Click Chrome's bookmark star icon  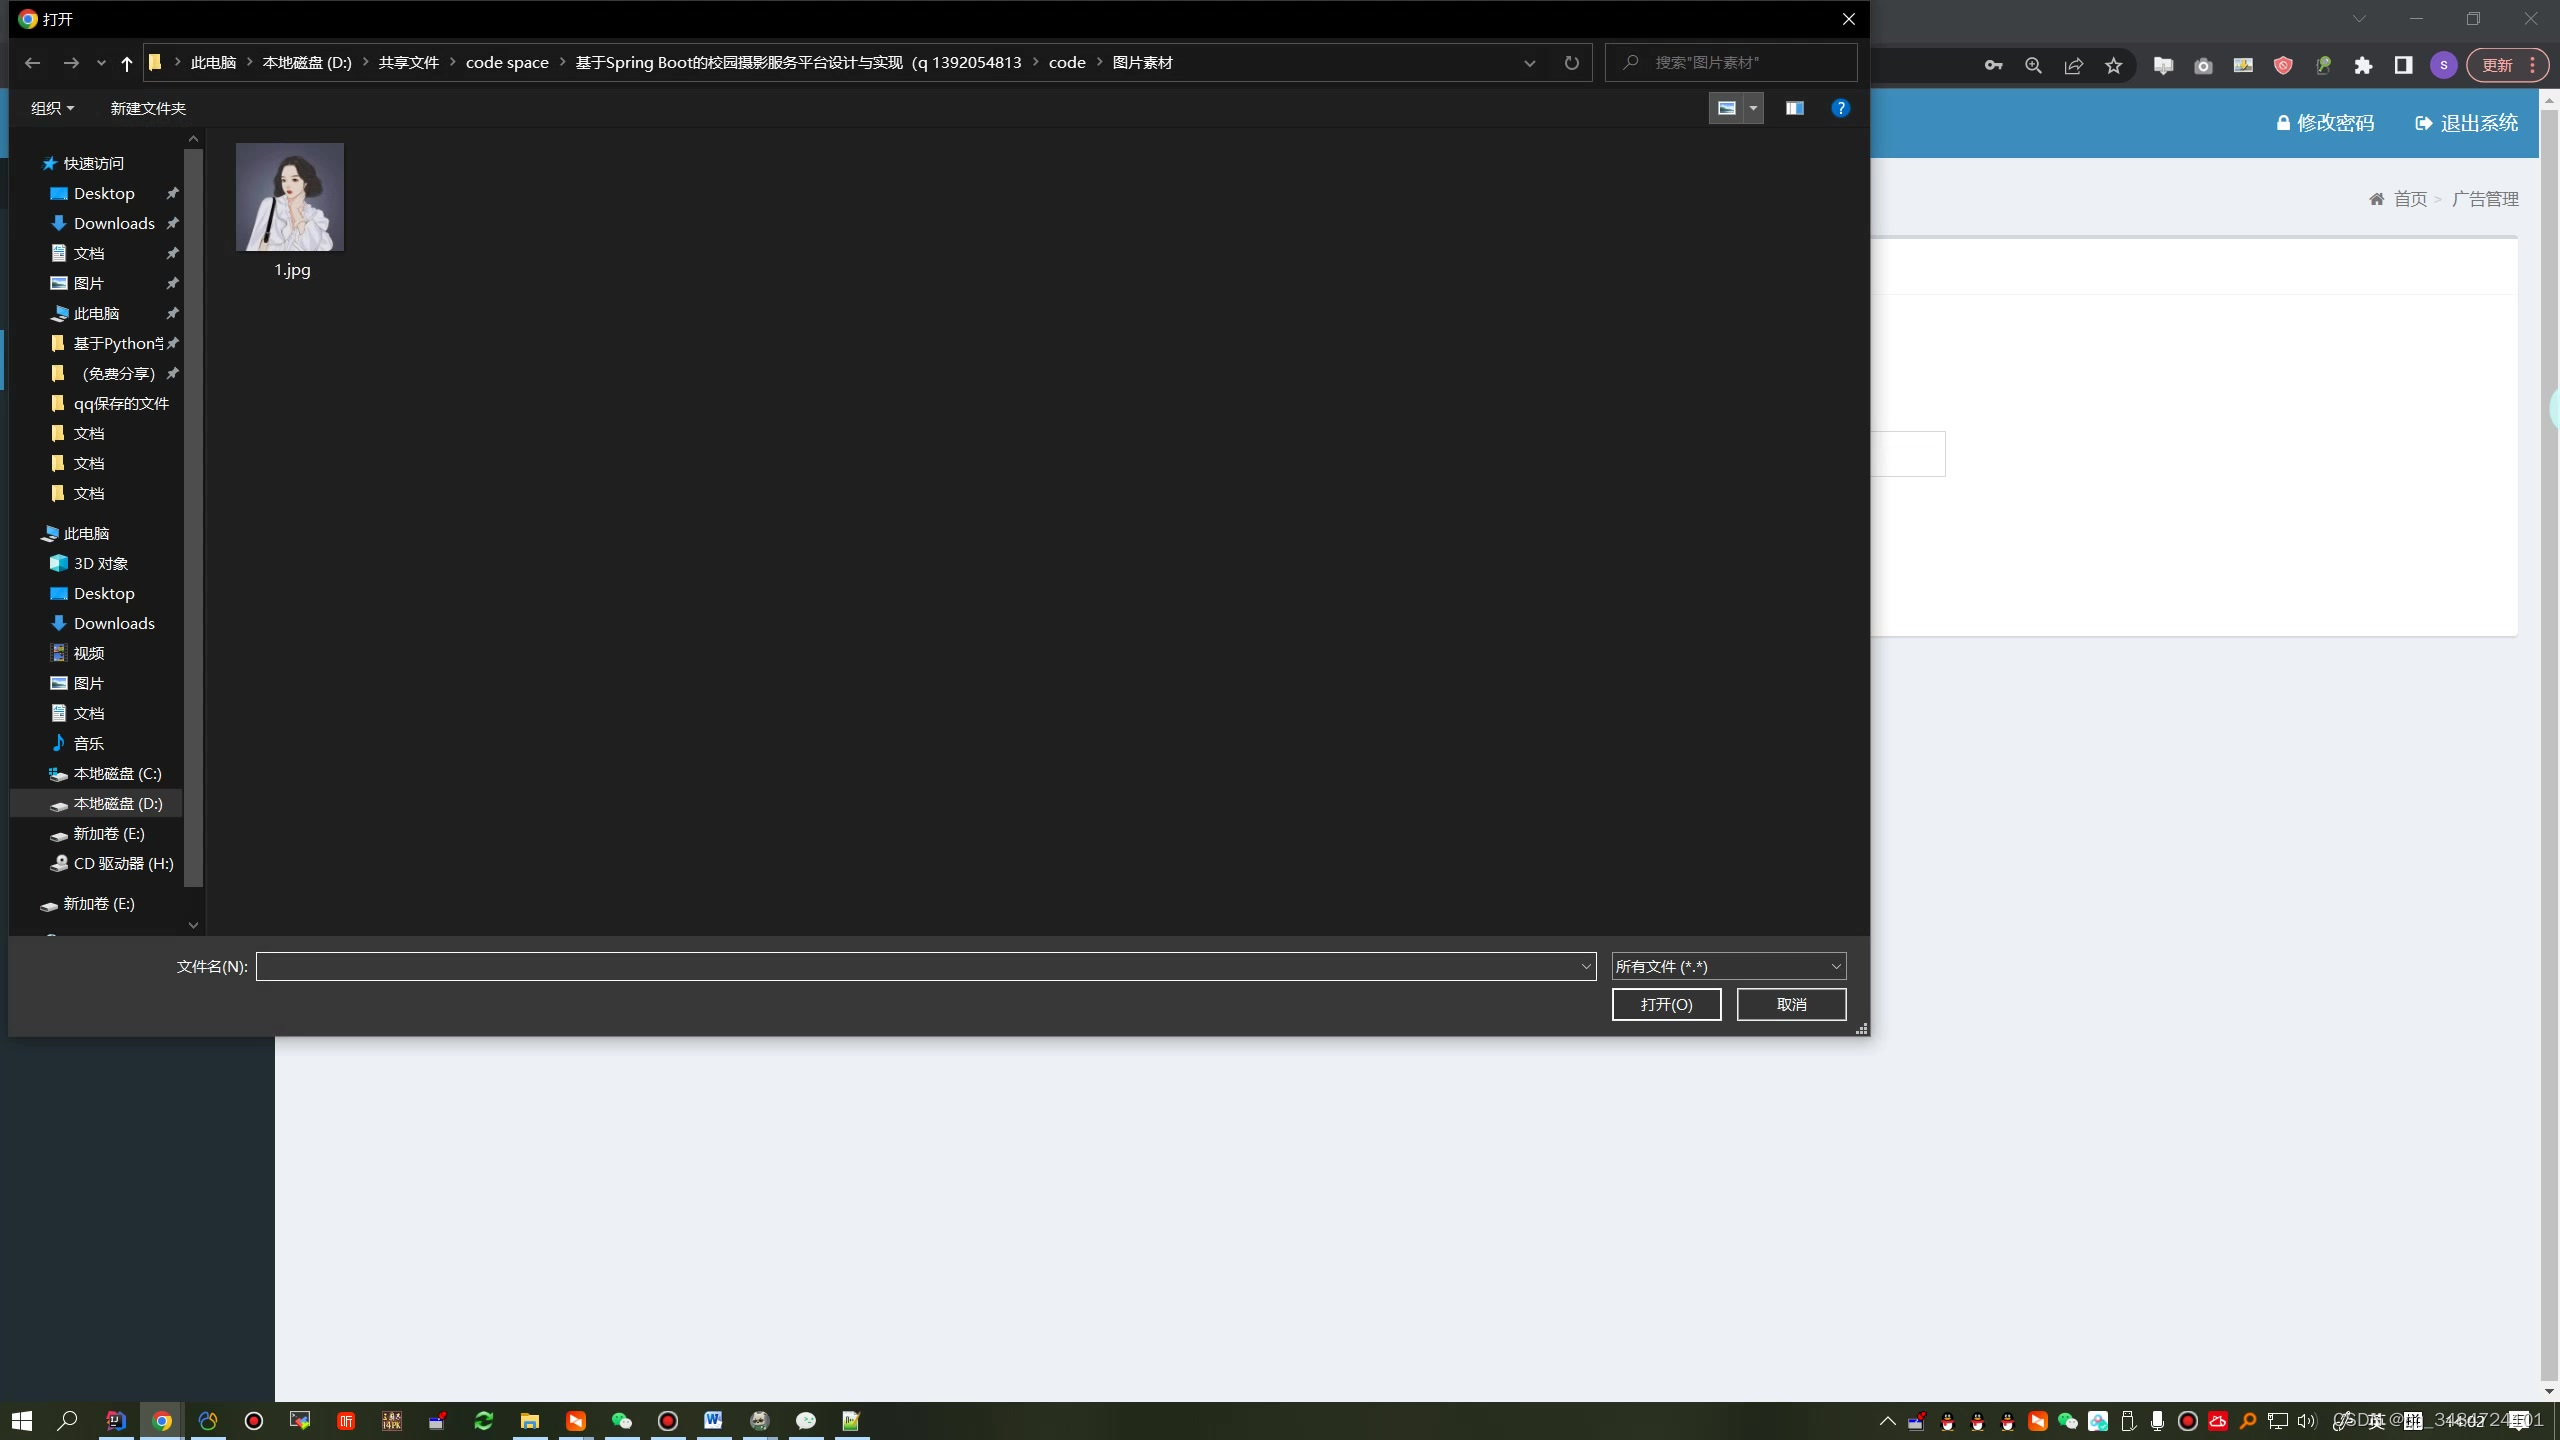coord(2113,66)
